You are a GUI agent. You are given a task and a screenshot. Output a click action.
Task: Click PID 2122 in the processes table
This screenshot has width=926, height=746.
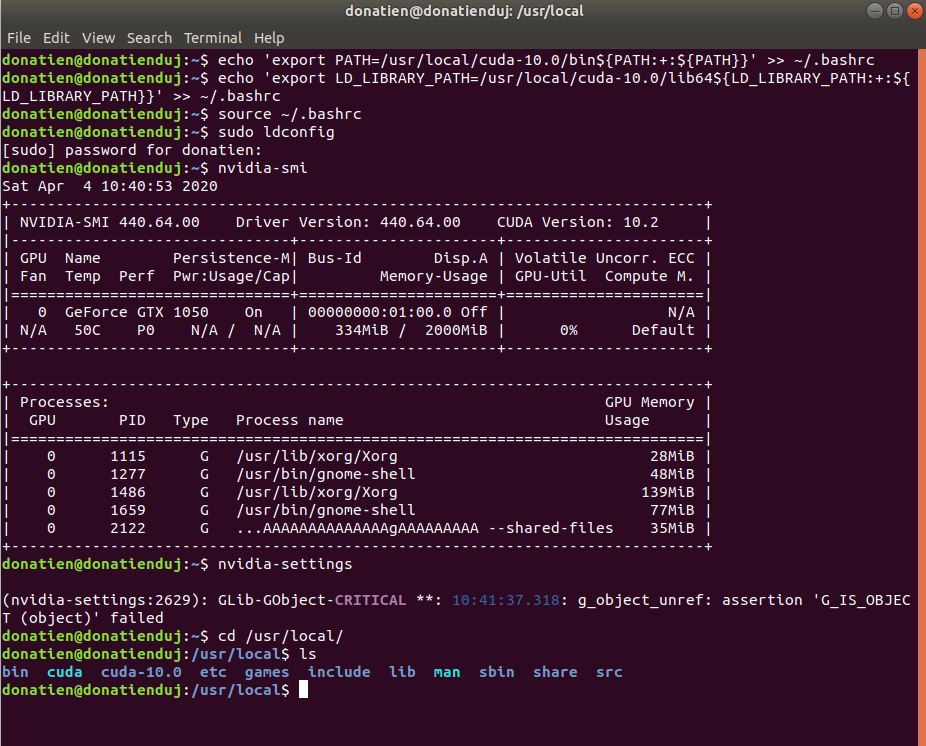(x=128, y=528)
